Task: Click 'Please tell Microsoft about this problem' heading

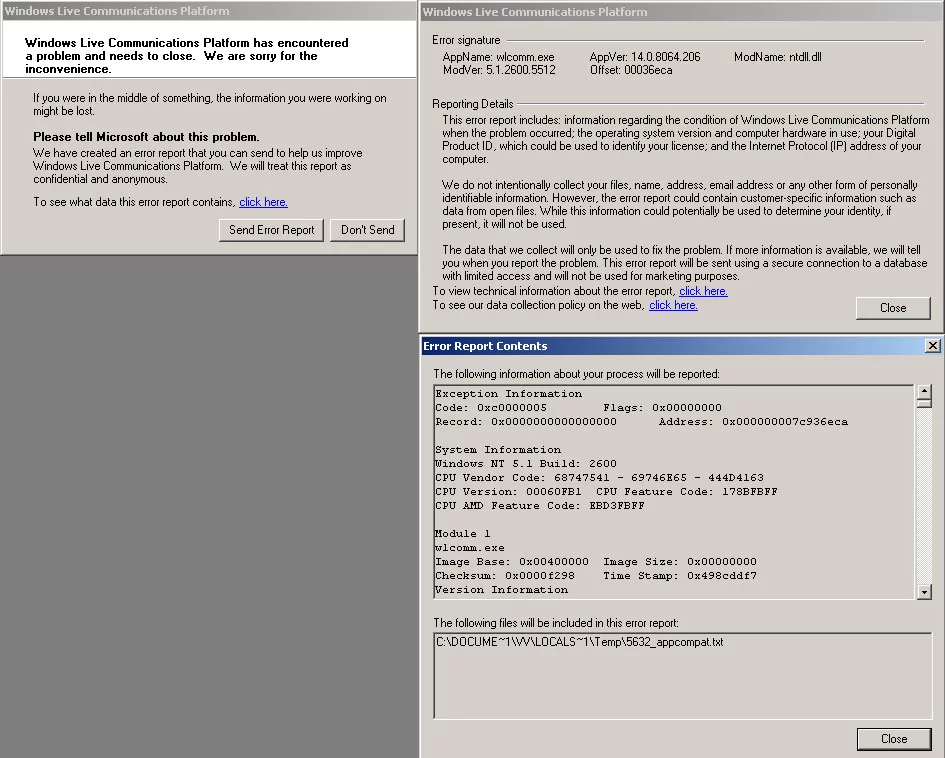Action: click(x=146, y=137)
